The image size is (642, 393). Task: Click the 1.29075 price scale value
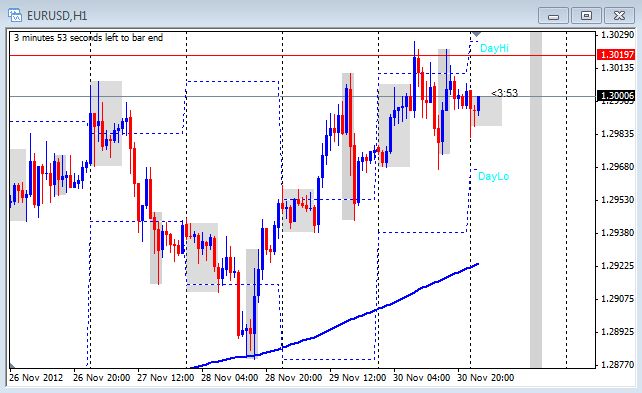617,299
